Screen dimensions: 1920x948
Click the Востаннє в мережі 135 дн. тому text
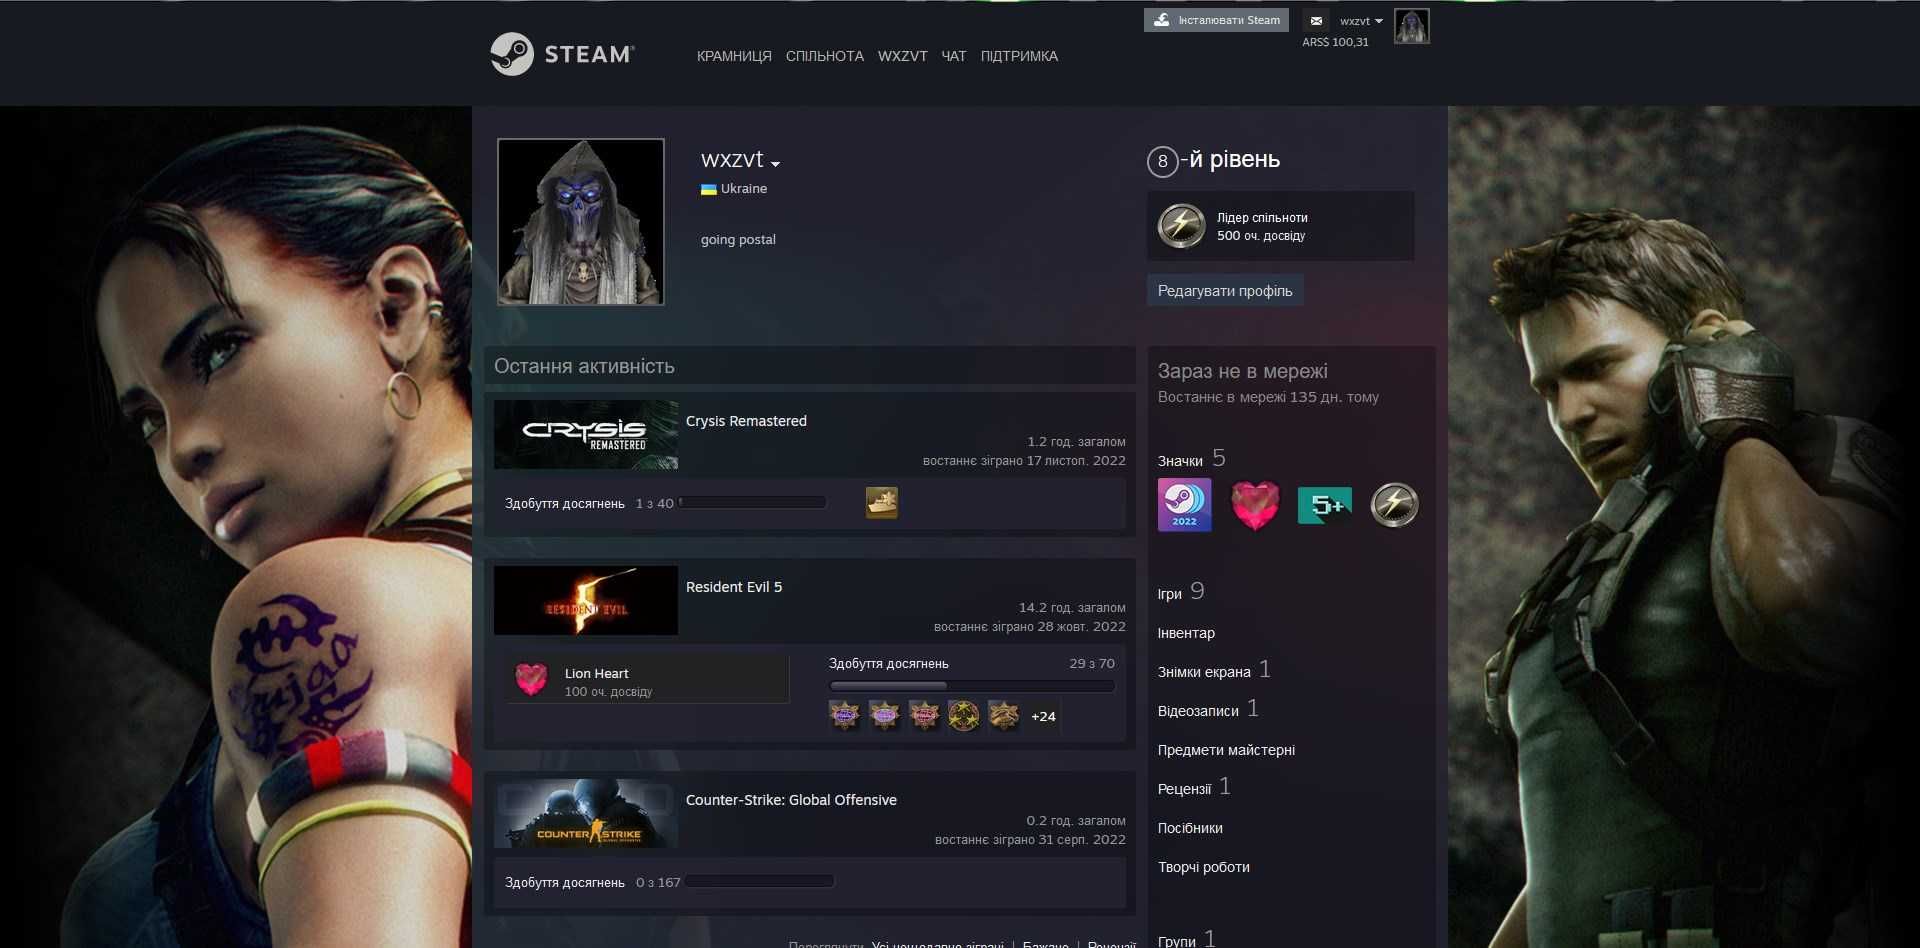tap(1268, 397)
